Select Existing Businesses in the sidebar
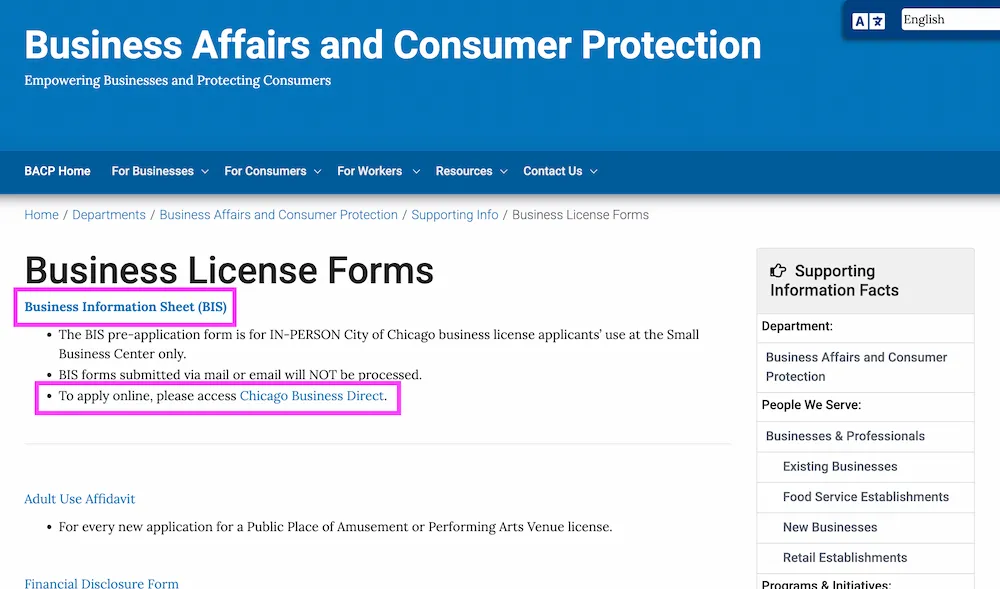1000x589 pixels. pyautogui.click(x=841, y=466)
